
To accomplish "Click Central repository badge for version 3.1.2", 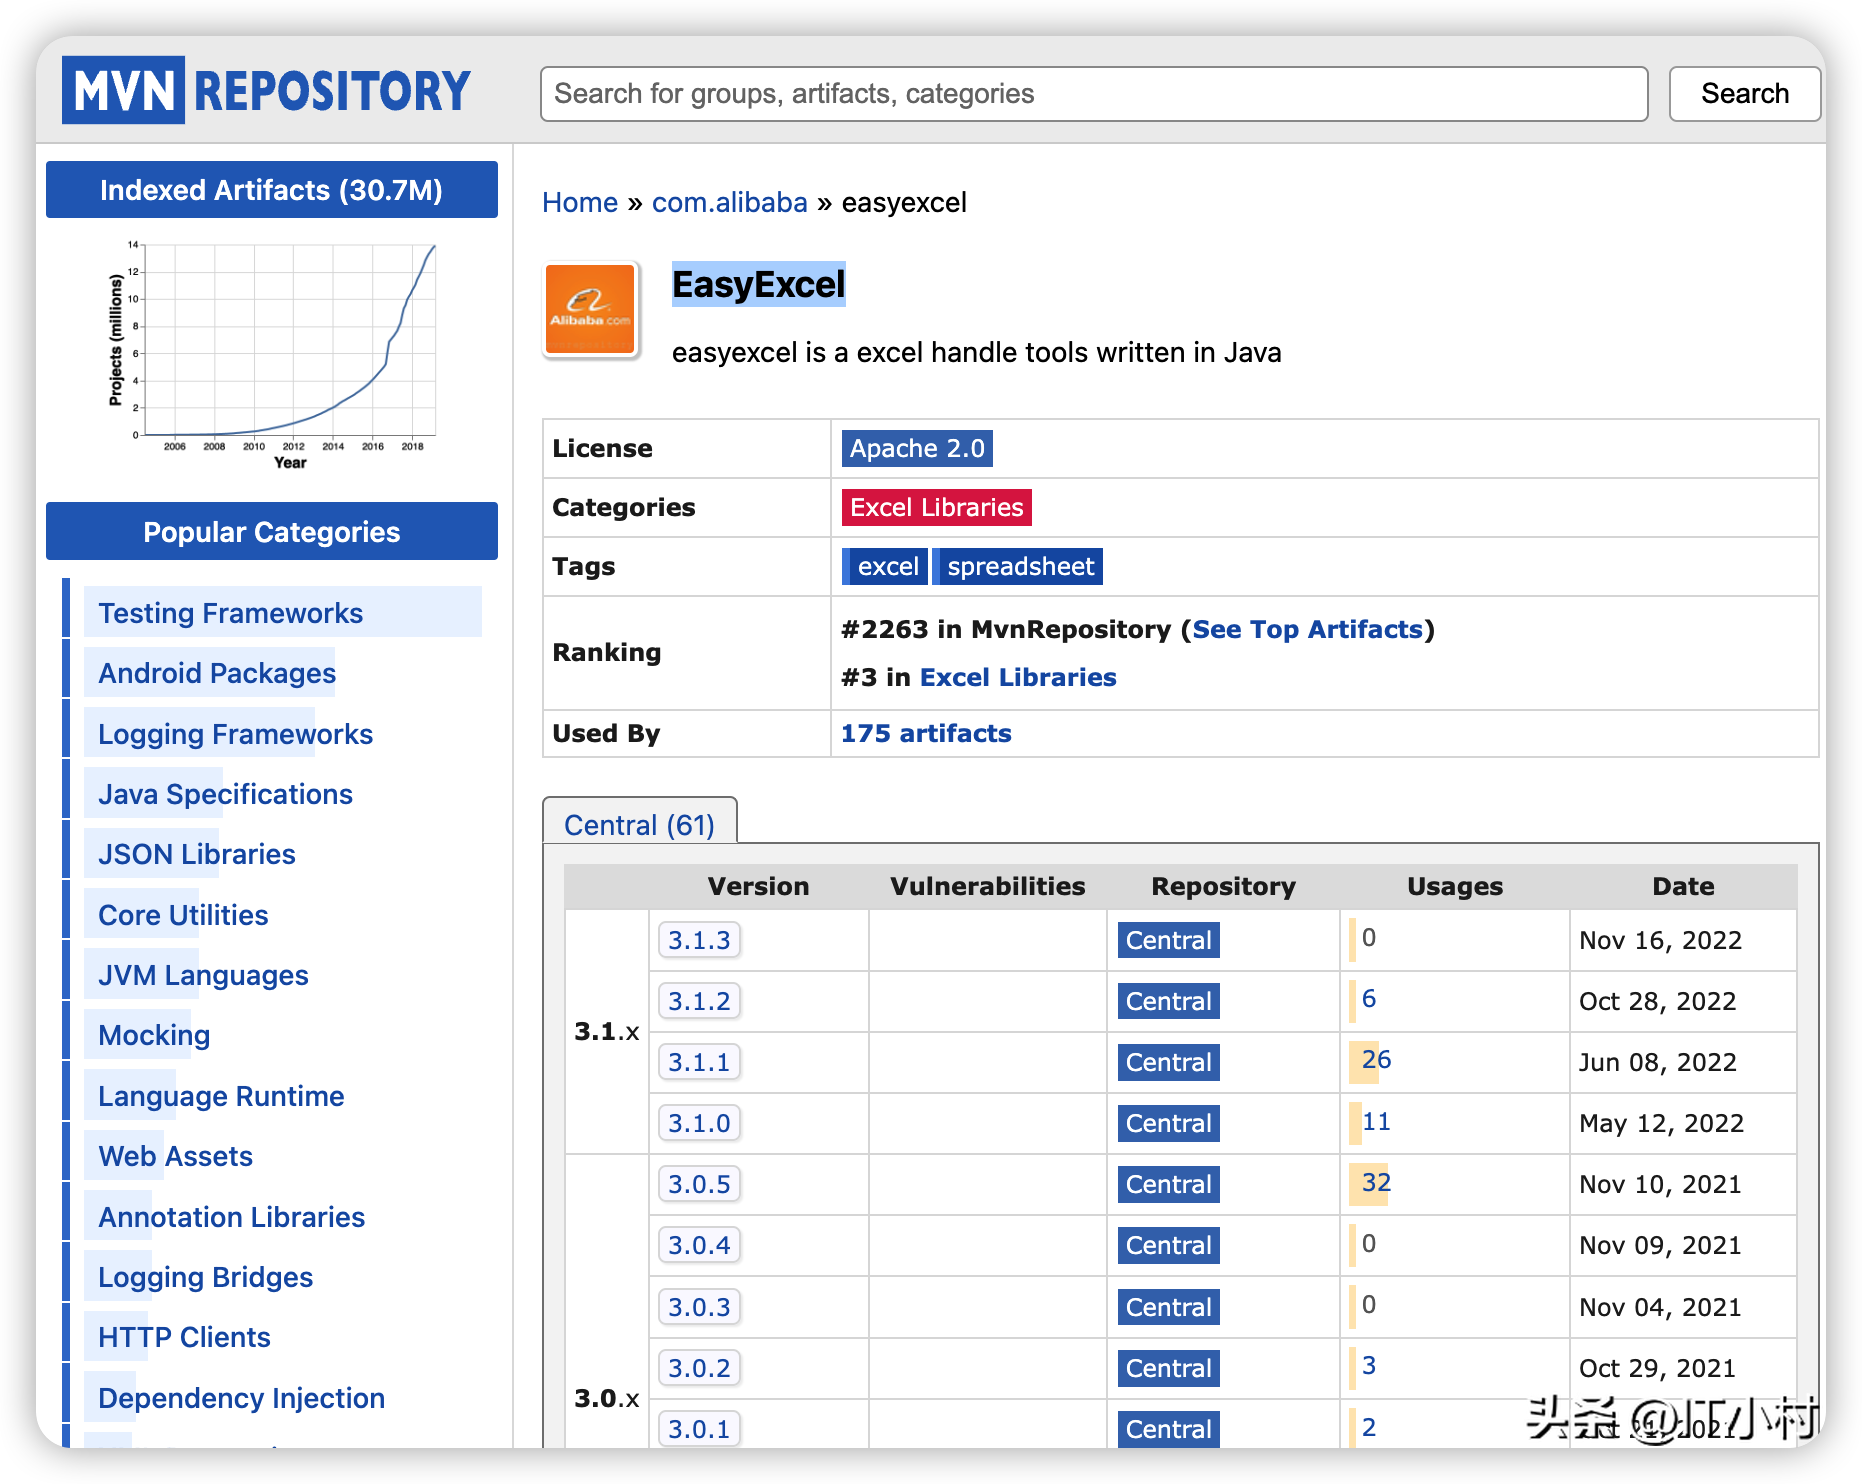I will pyautogui.click(x=1169, y=1002).
